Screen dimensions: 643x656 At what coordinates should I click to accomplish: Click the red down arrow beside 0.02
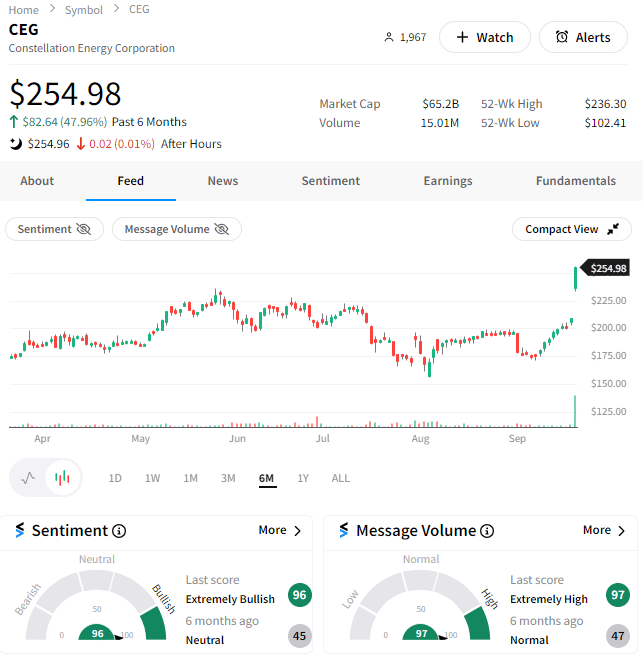81,144
